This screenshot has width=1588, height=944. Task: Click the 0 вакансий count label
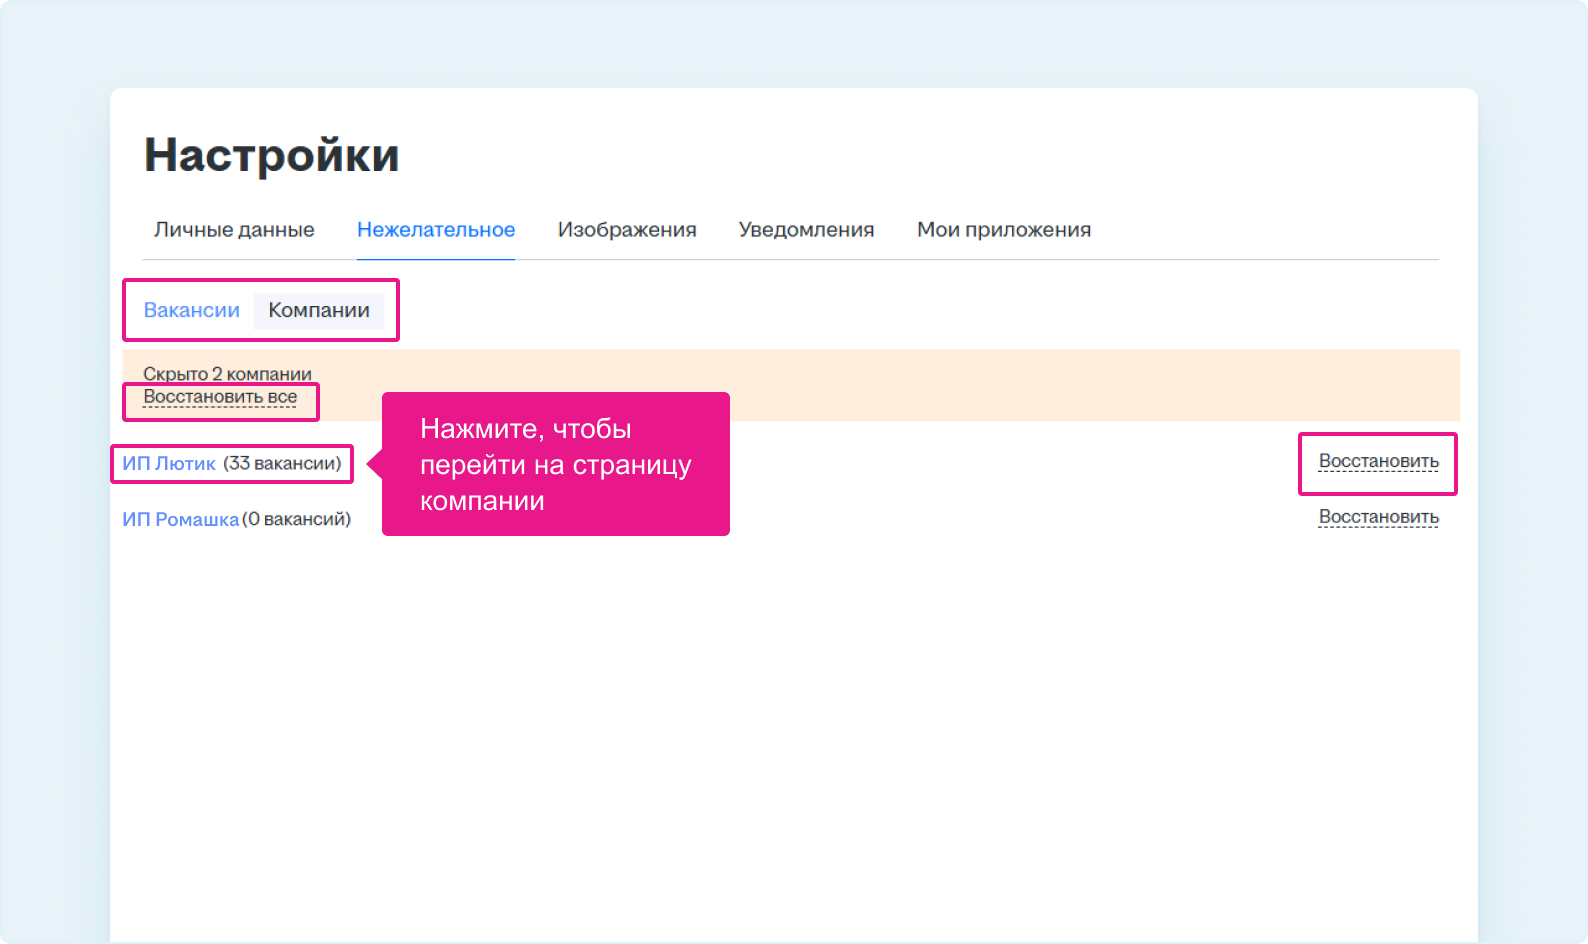click(x=297, y=520)
